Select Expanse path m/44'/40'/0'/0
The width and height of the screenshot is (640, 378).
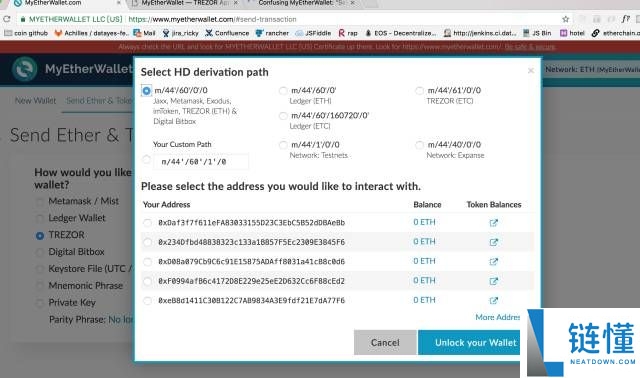pyautogui.click(x=419, y=145)
